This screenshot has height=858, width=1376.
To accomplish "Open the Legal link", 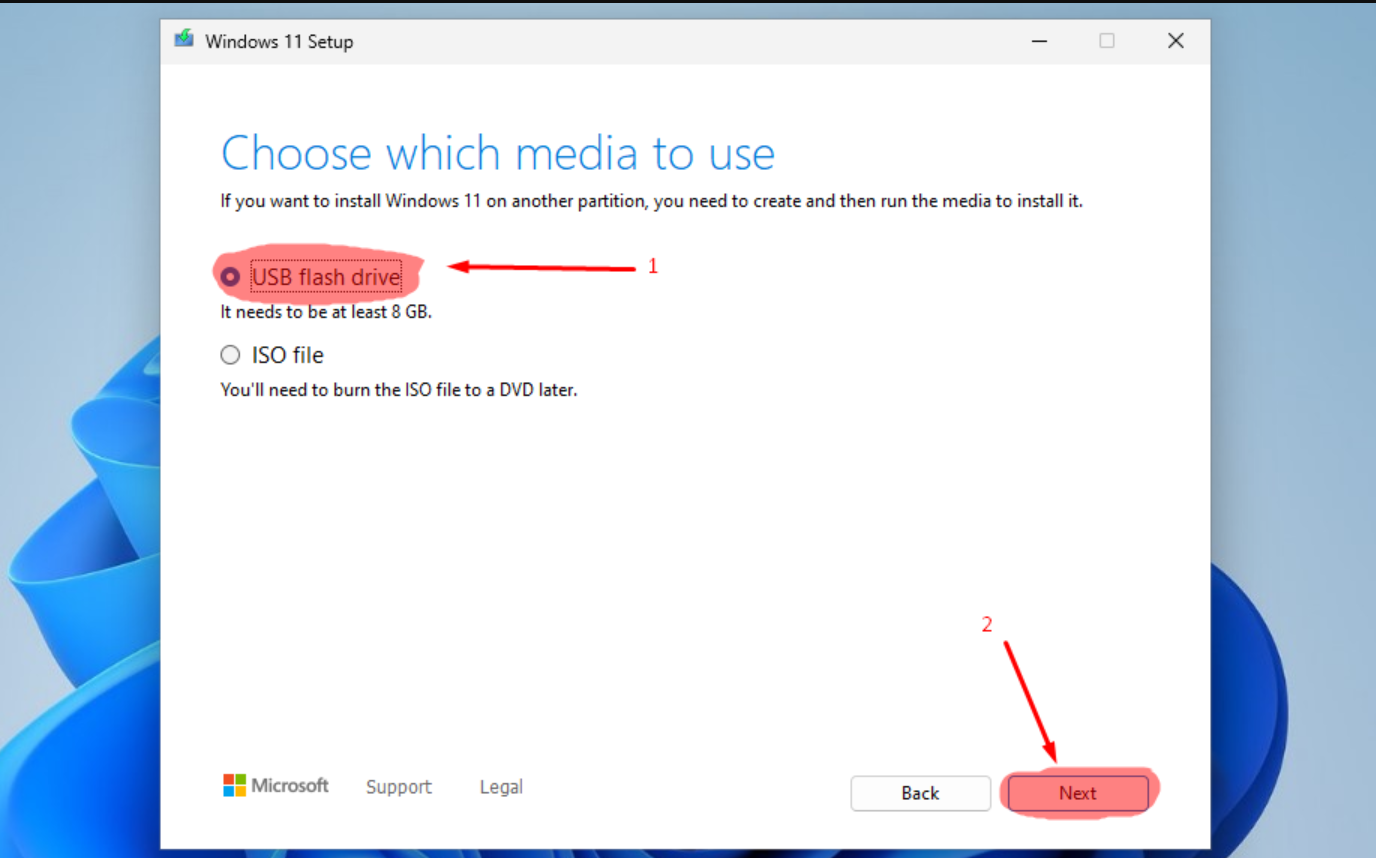I will (501, 787).
